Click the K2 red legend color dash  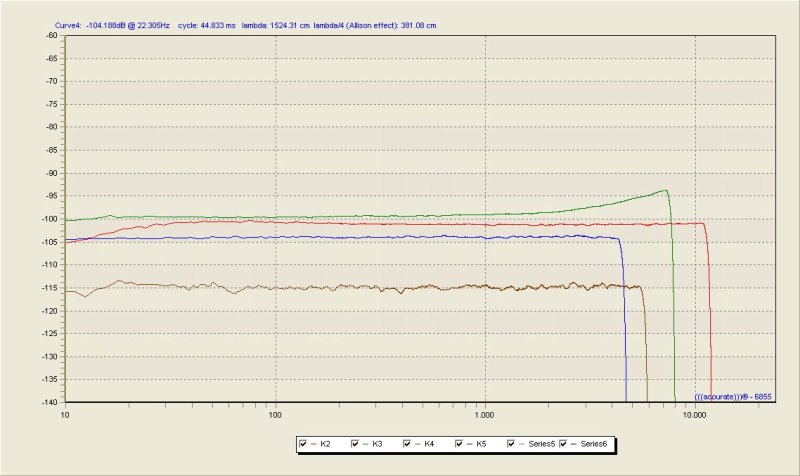click(313, 444)
